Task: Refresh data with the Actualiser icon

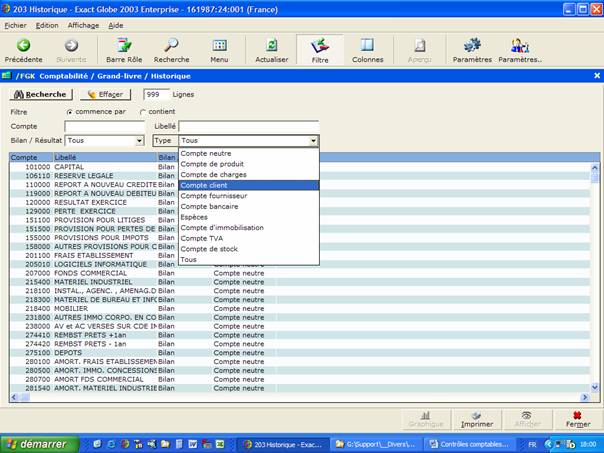Action: click(271, 45)
